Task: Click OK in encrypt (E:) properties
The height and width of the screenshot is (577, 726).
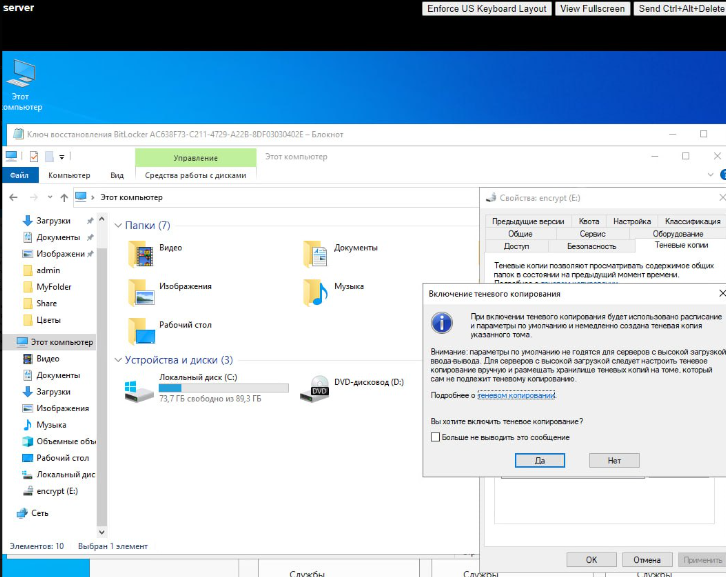Action: (591, 559)
